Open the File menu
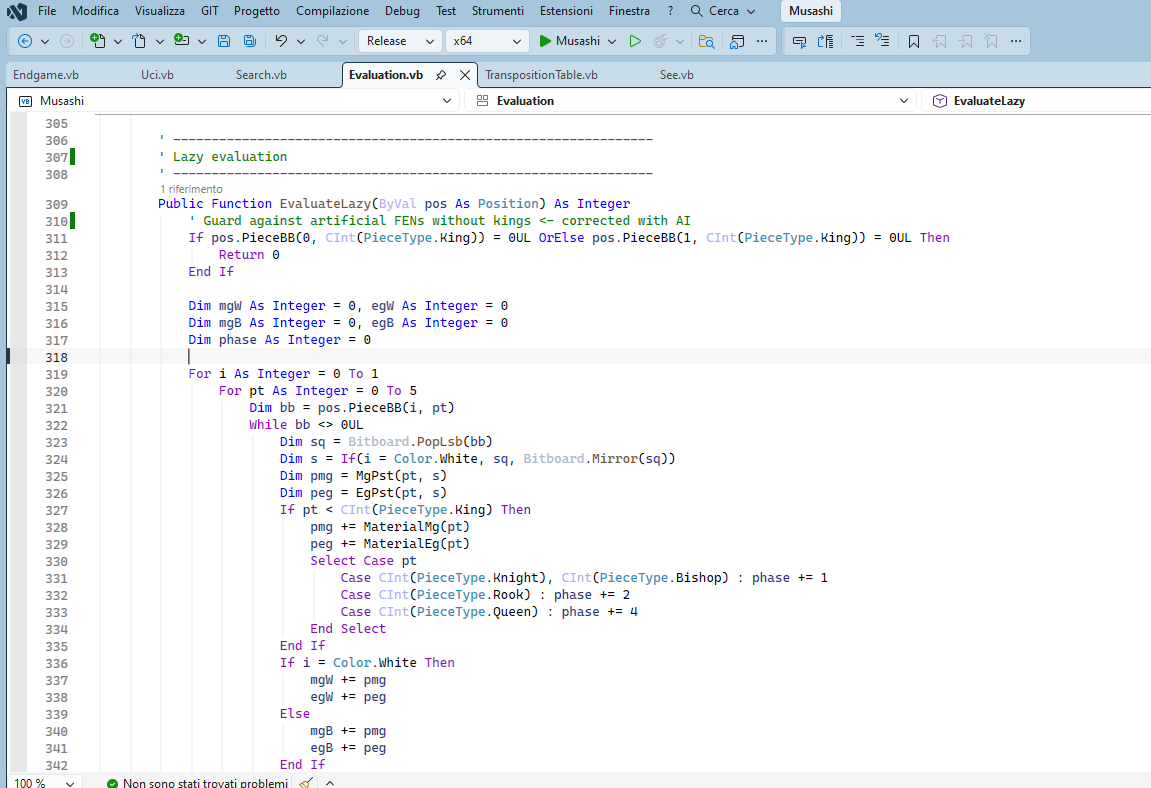1151x788 pixels. [x=47, y=11]
